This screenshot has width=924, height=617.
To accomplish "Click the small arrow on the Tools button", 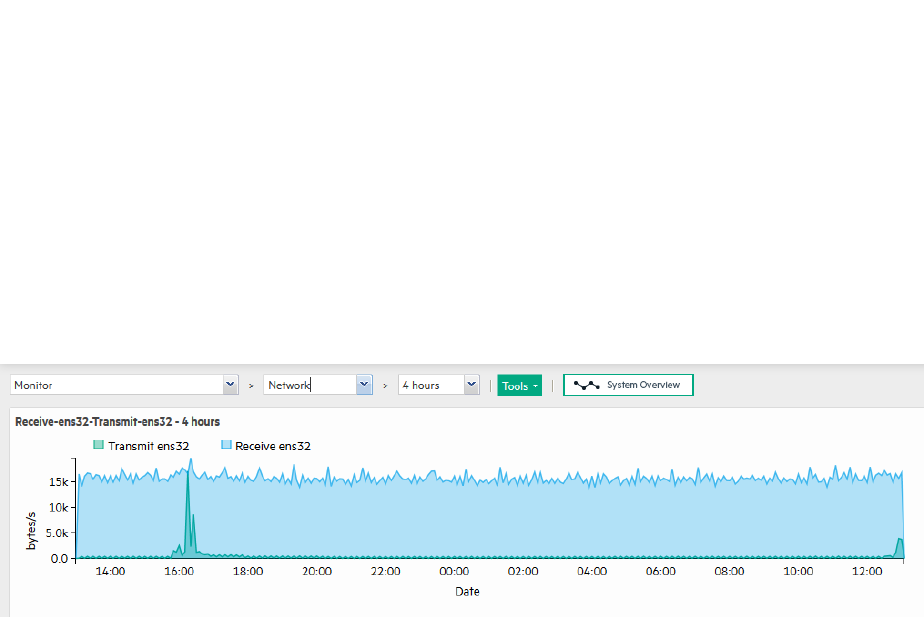I will pyautogui.click(x=535, y=386).
